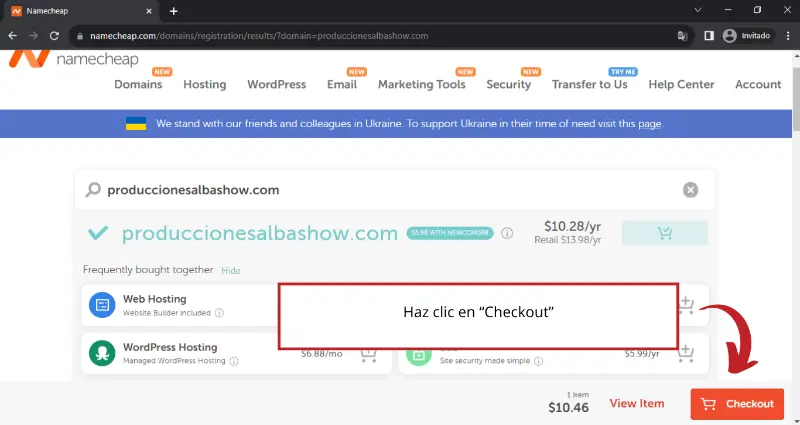Screen dimensions: 800x425
Task: Click the produccionesalbashow.com result name
Action: pos(260,233)
